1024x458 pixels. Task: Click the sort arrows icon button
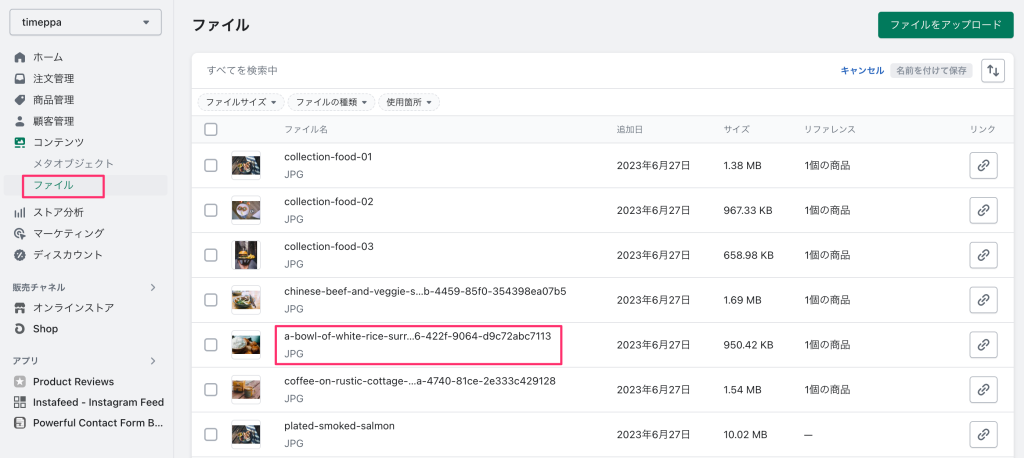click(x=993, y=70)
